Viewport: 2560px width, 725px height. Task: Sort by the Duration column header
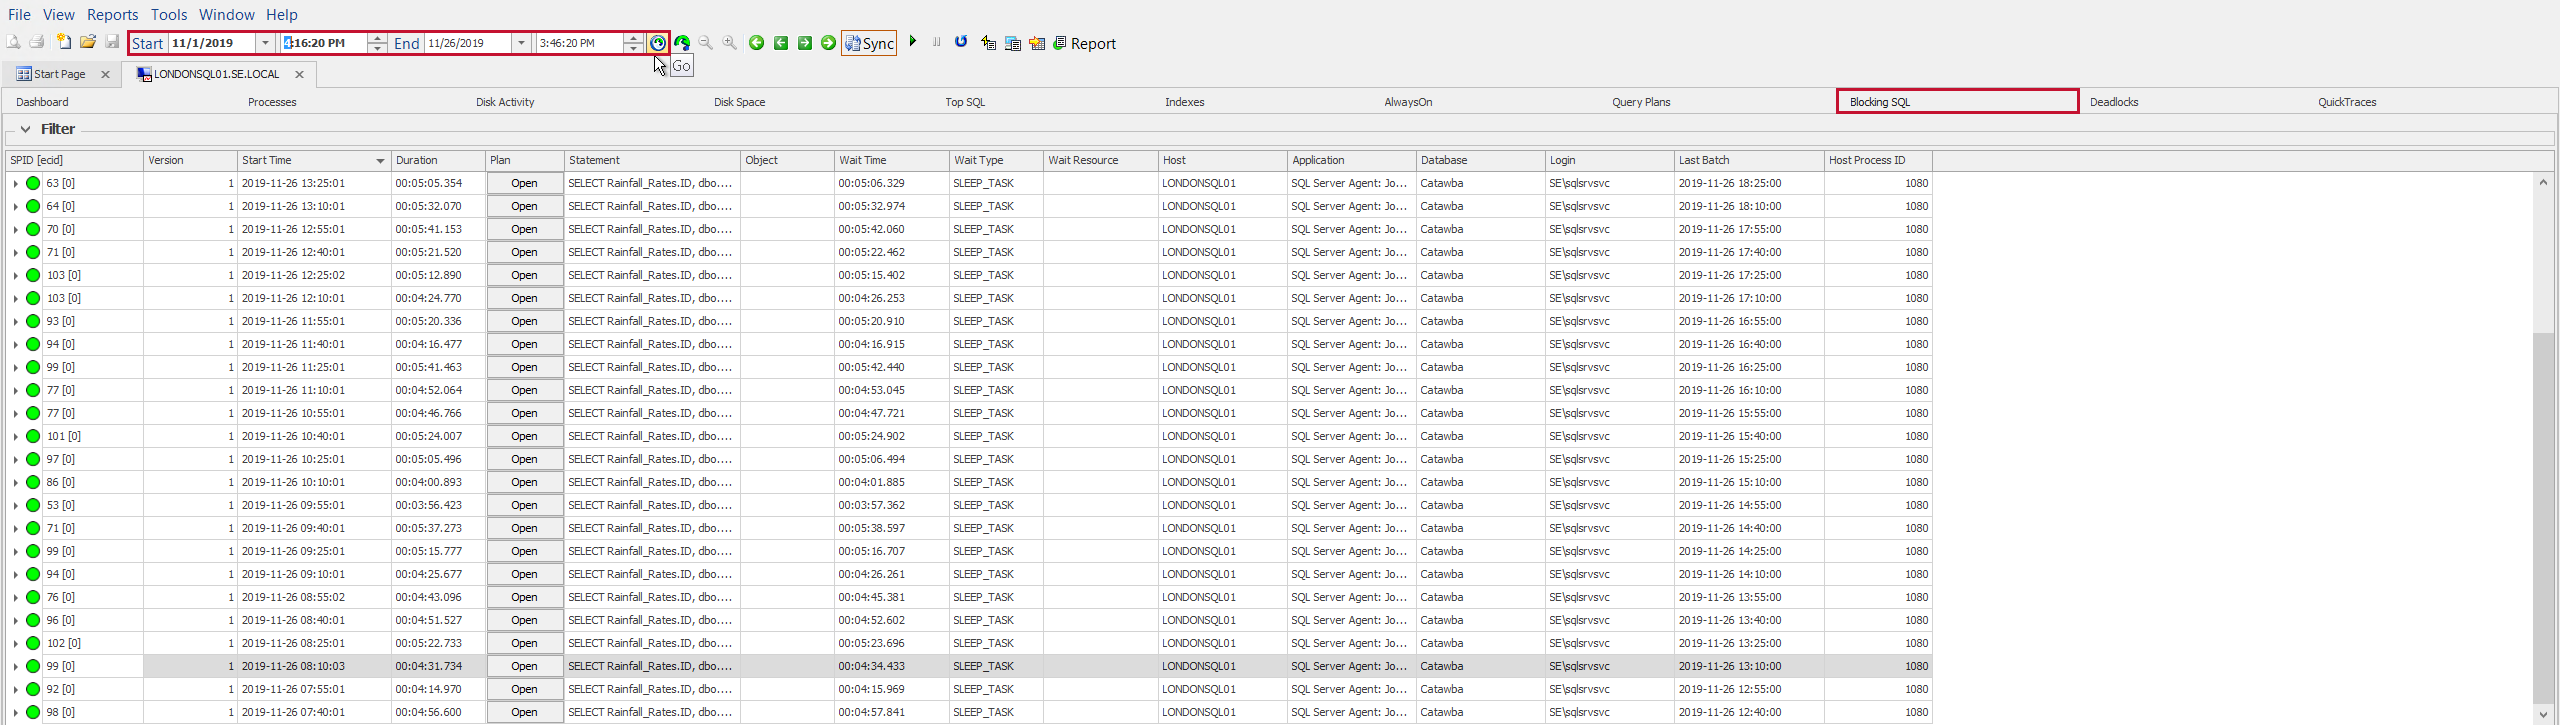417,160
